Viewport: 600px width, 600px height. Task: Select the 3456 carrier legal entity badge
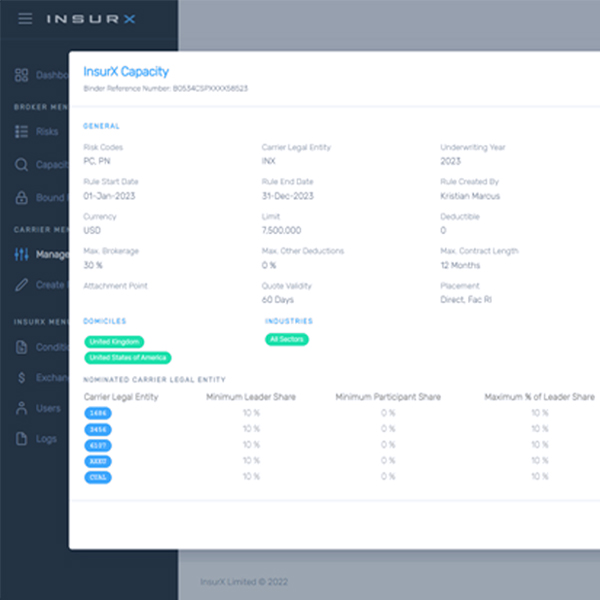[x=98, y=429]
